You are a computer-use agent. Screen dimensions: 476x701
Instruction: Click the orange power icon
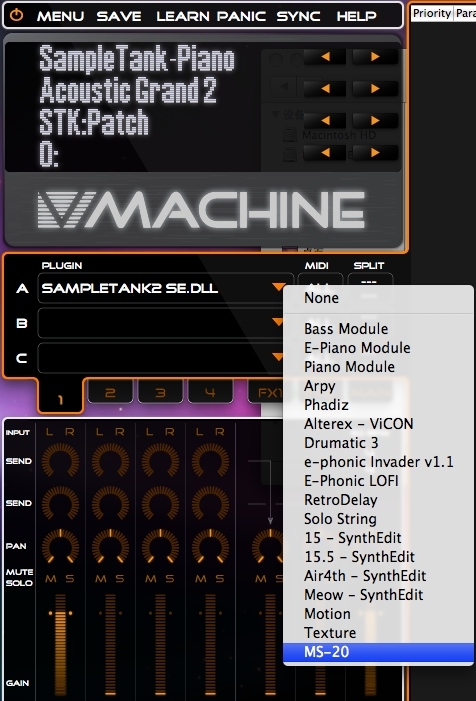[17, 15]
